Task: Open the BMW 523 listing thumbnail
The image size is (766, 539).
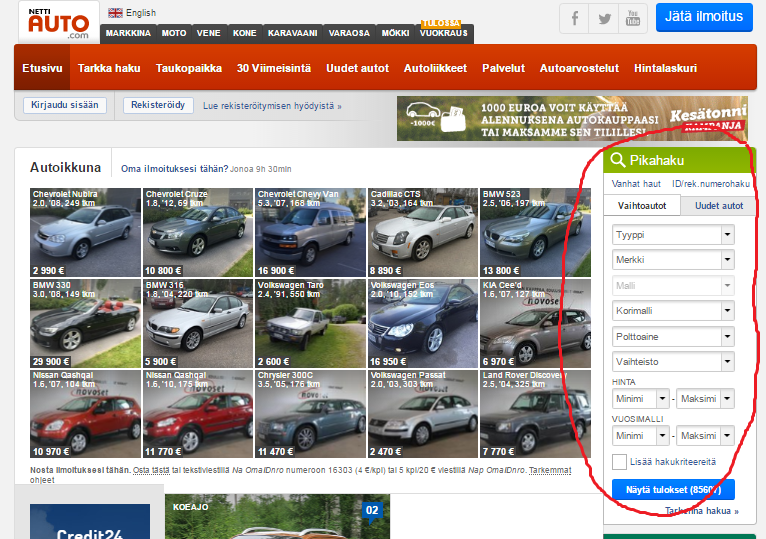Action: (535, 233)
